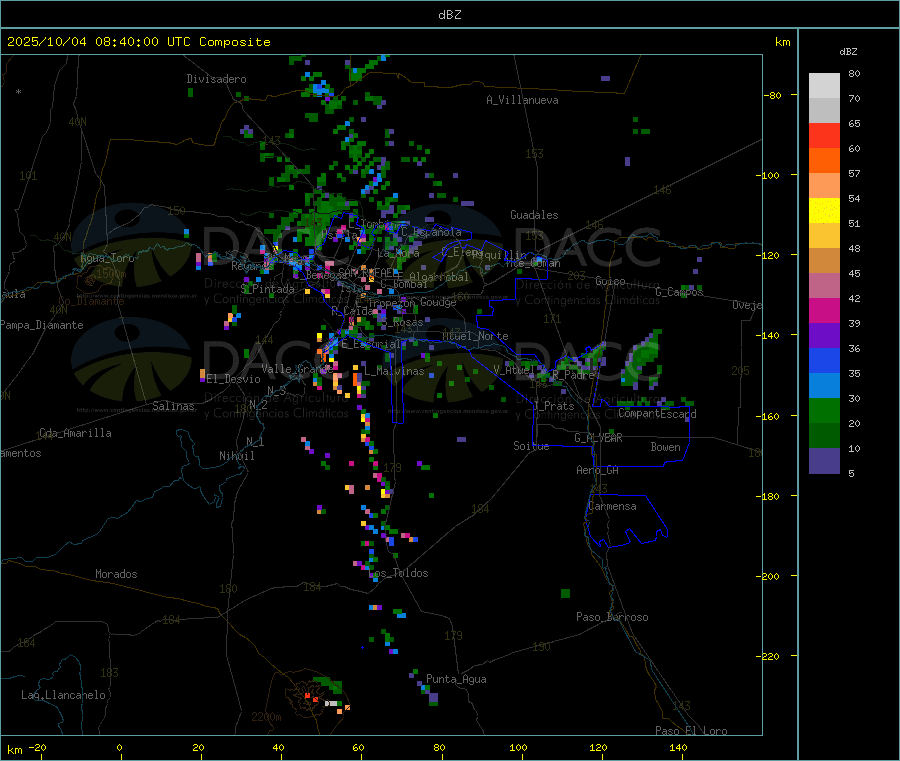Image resolution: width=900 pixels, height=761 pixels.
Task: Click the 'Agua_Toro' location label
Action: coord(107,258)
